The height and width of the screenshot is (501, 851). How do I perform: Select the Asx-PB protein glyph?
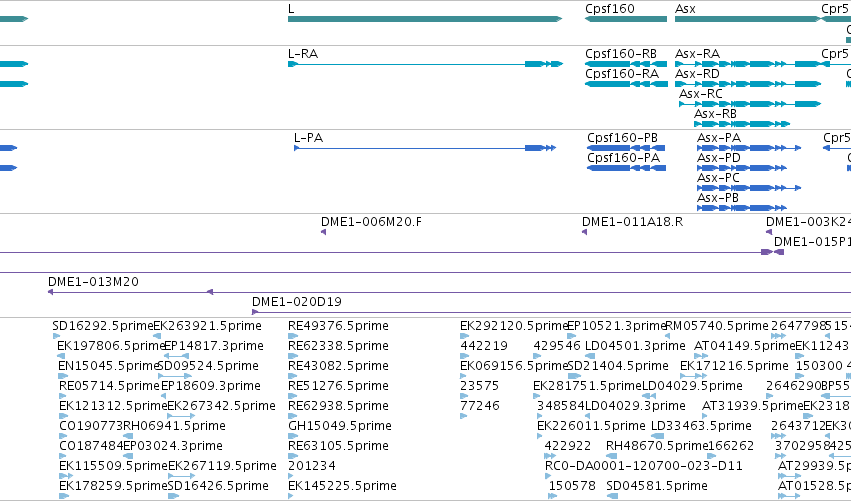point(742,208)
